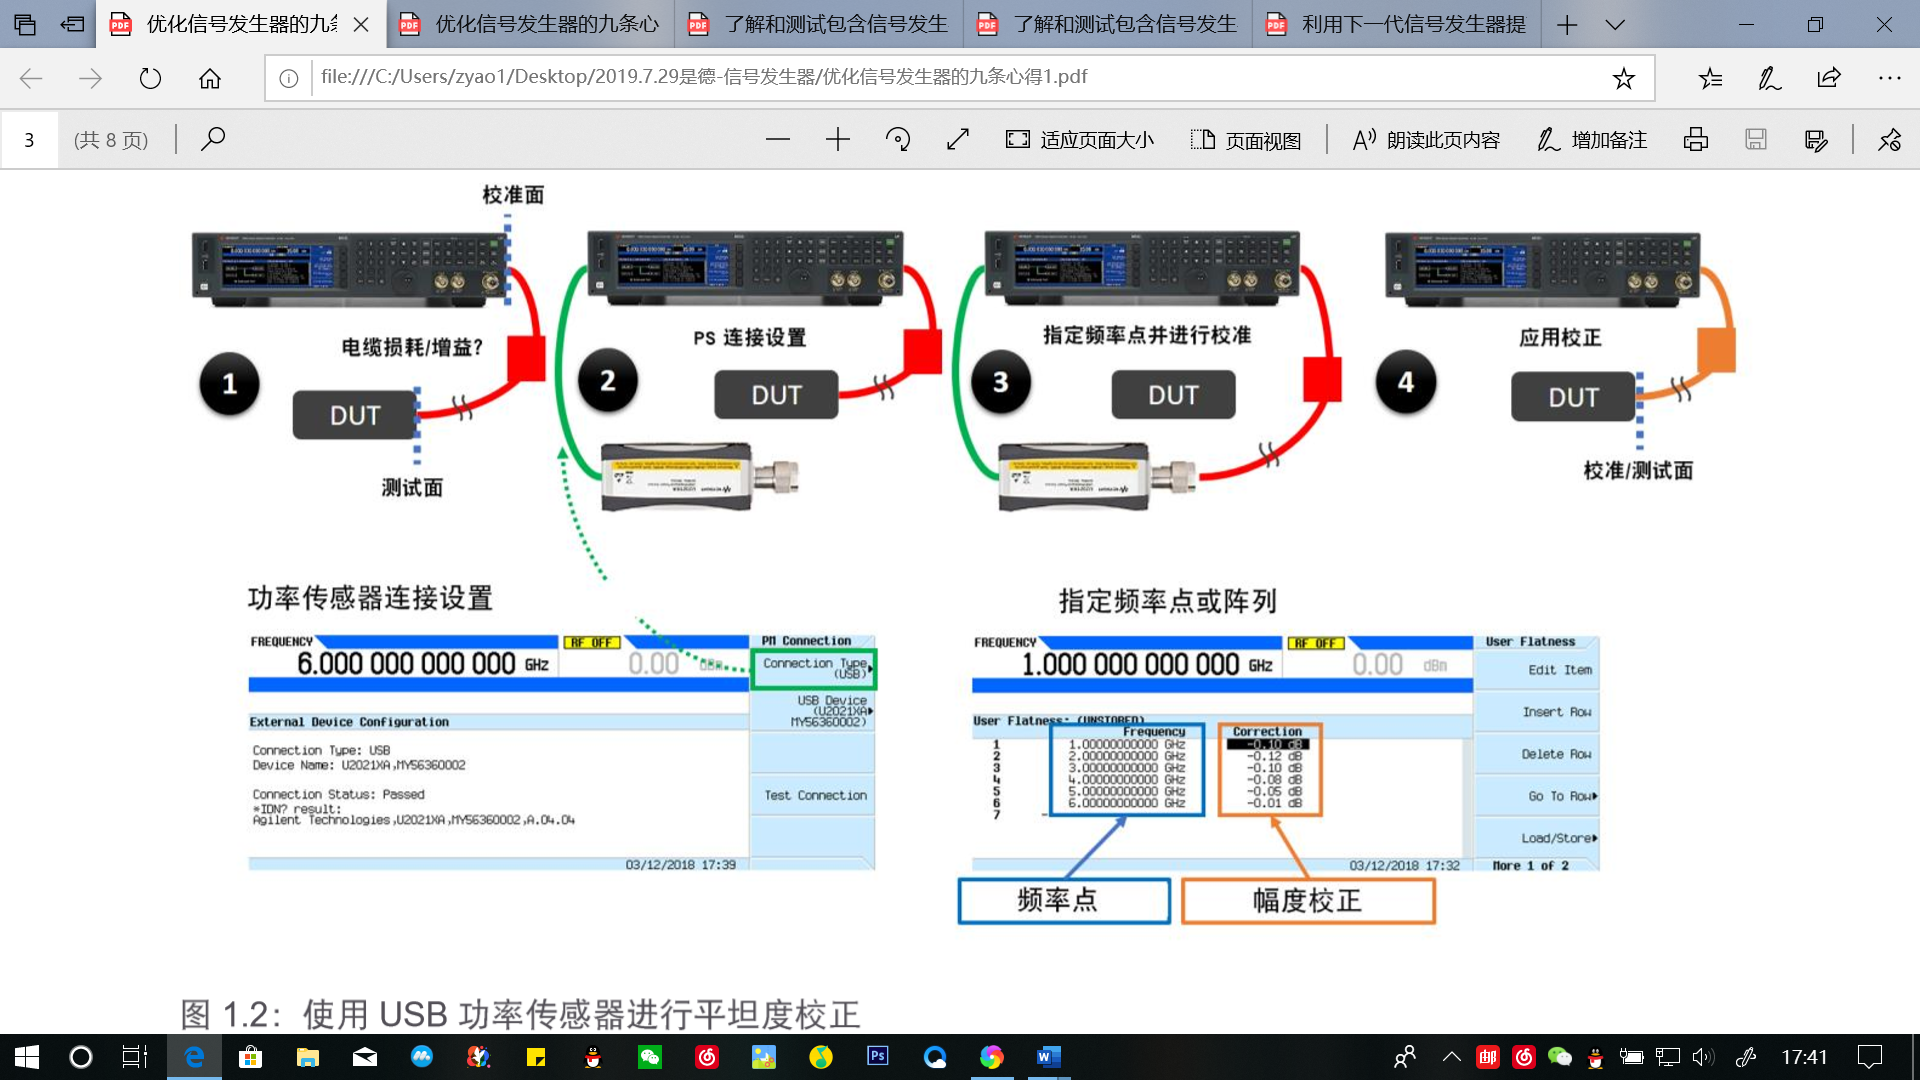Click the address bar file URL
The width and height of the screenshot is (1920, 1080).
pyautogui.click(x=703, y=77)
